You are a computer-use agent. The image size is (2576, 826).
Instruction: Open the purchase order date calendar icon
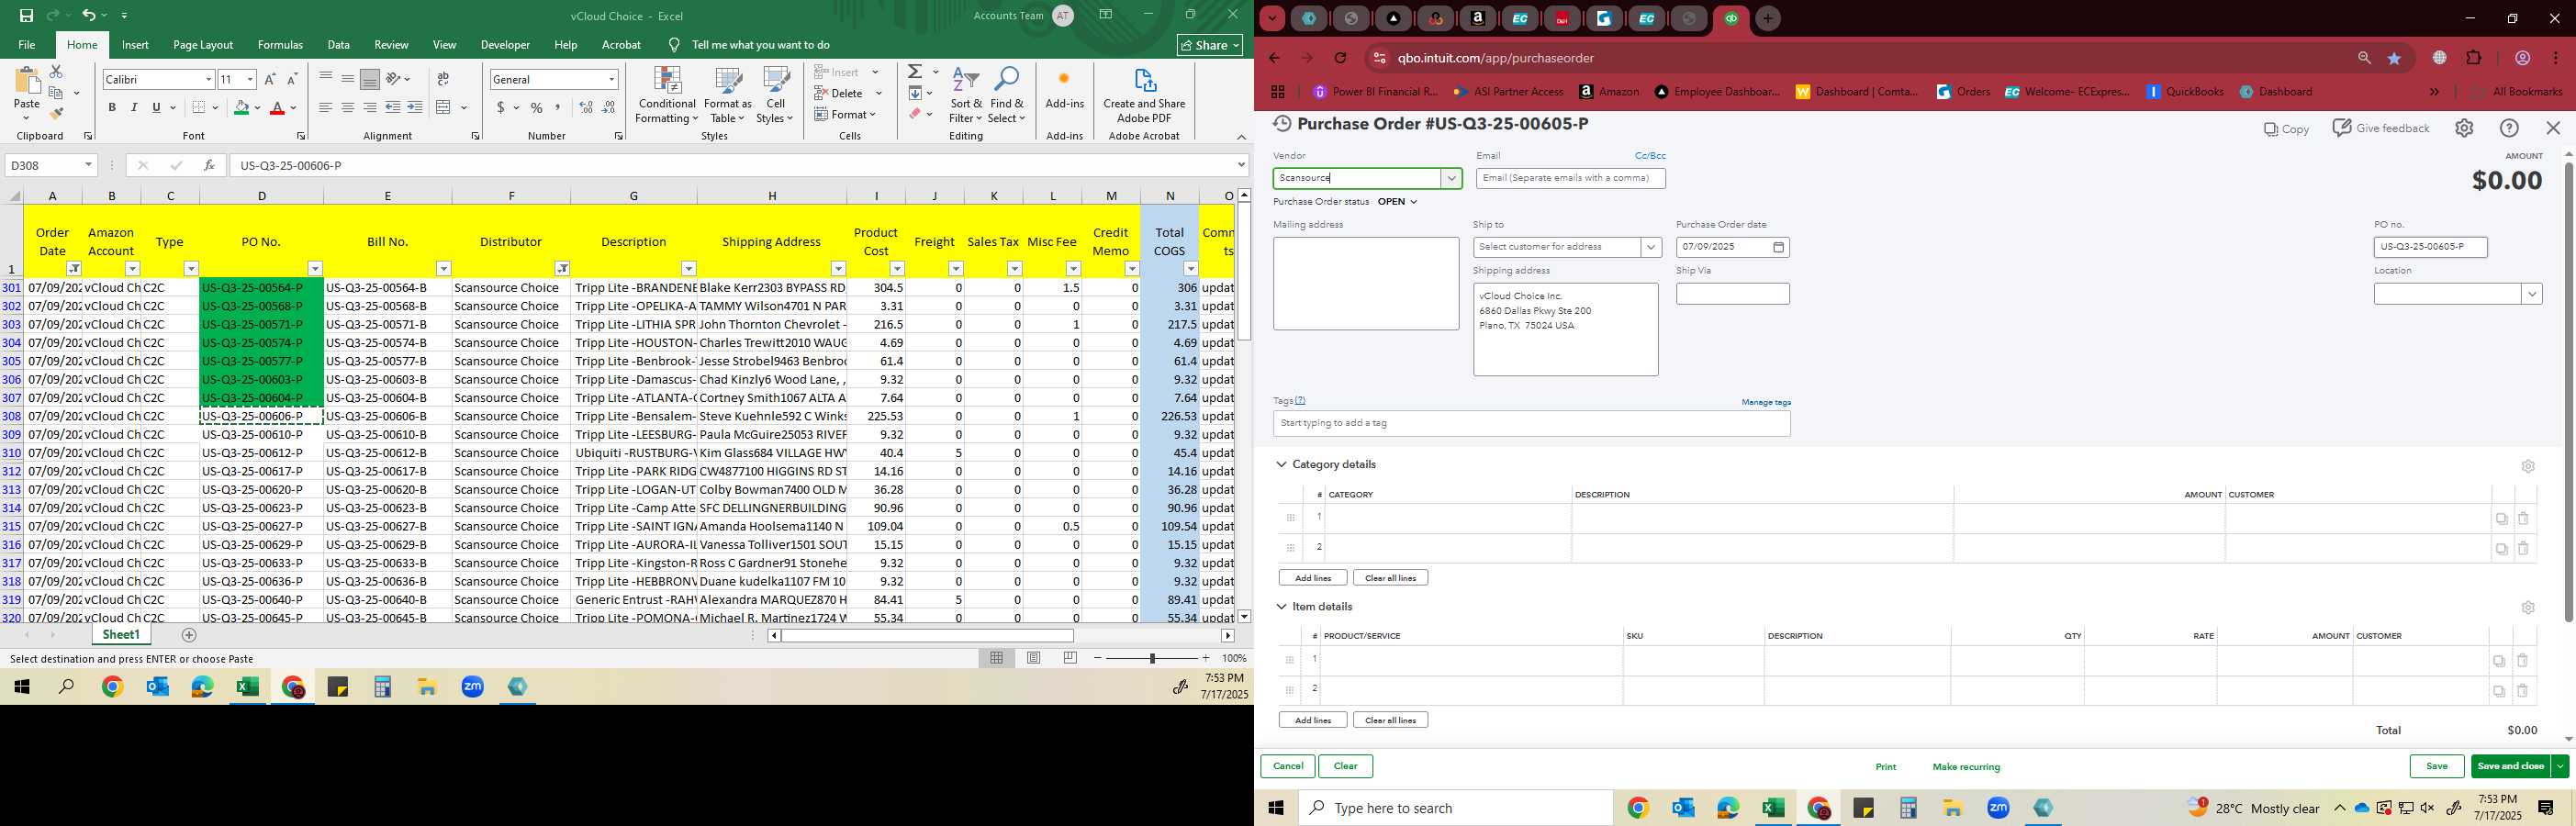[1779, 247]
